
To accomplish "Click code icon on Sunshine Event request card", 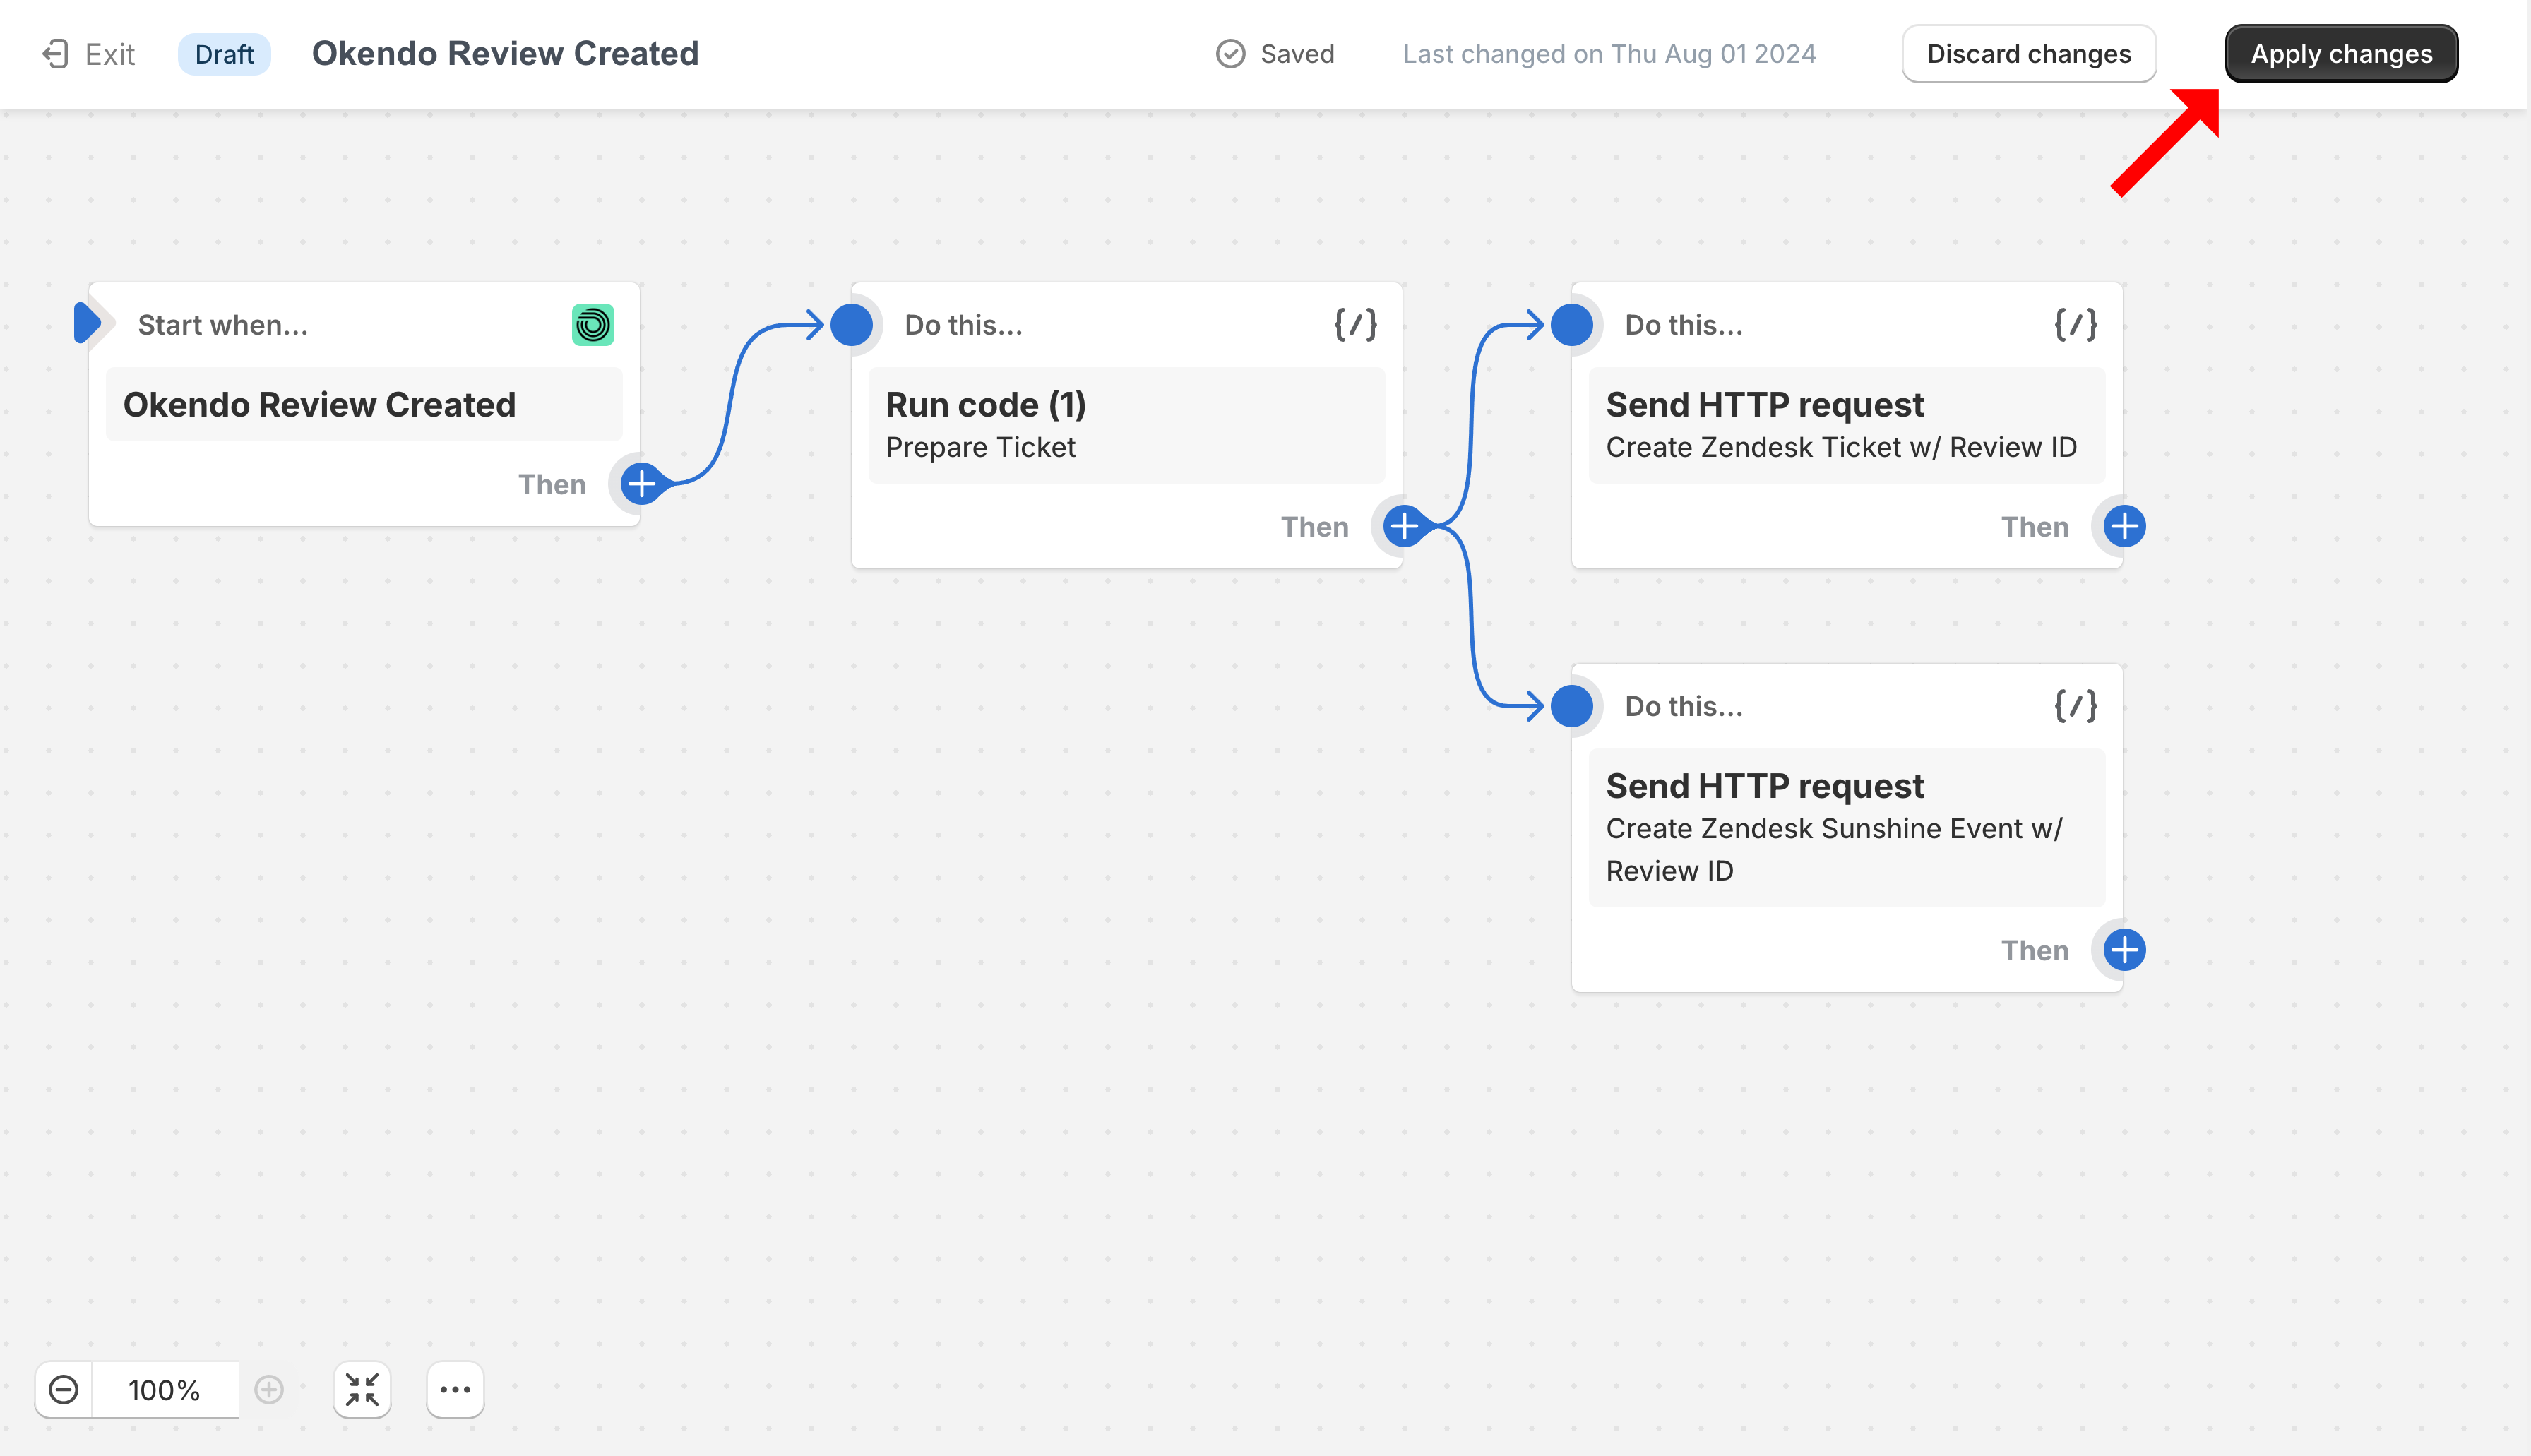I will pyautogui.click(x=2075, y=706).
